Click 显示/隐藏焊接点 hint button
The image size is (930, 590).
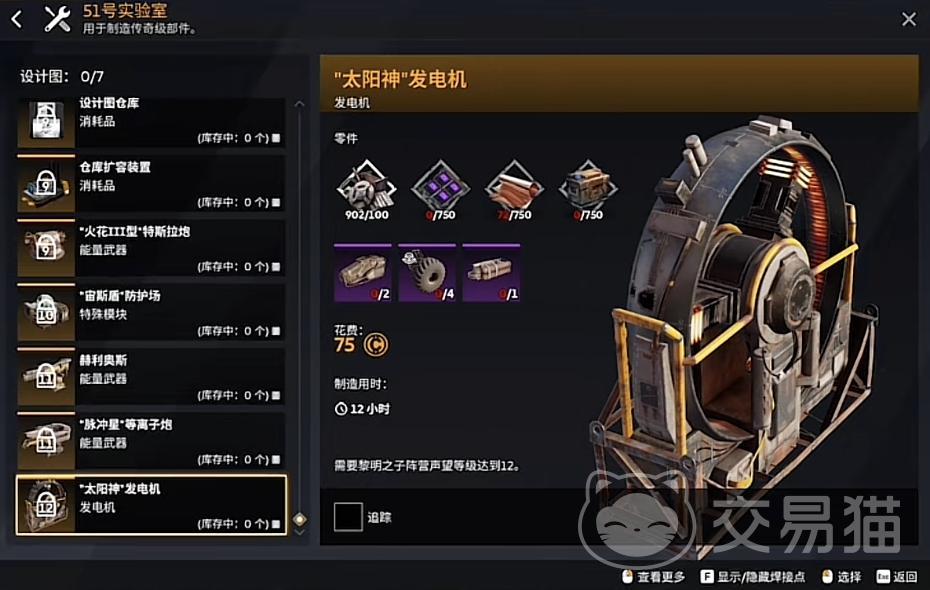click(x=753, y=576)
